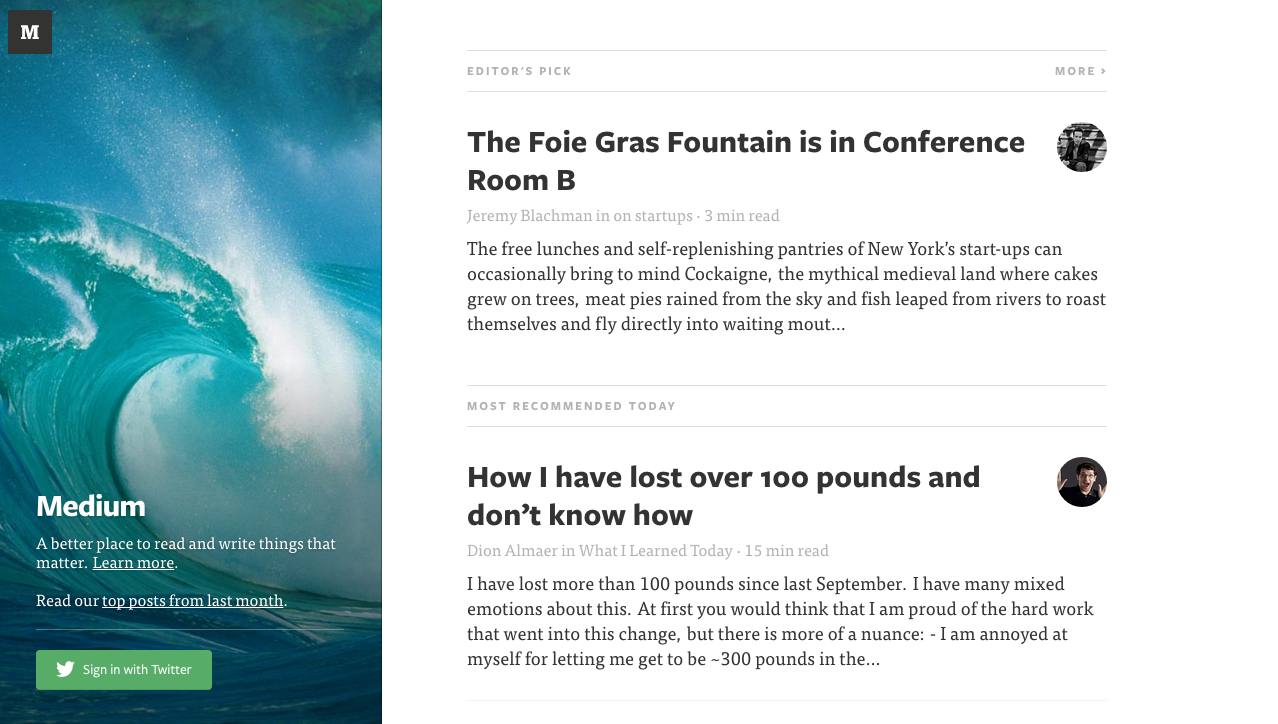
Task: Click the "Most Recommended Today" section label
Action: pos(571,406)
